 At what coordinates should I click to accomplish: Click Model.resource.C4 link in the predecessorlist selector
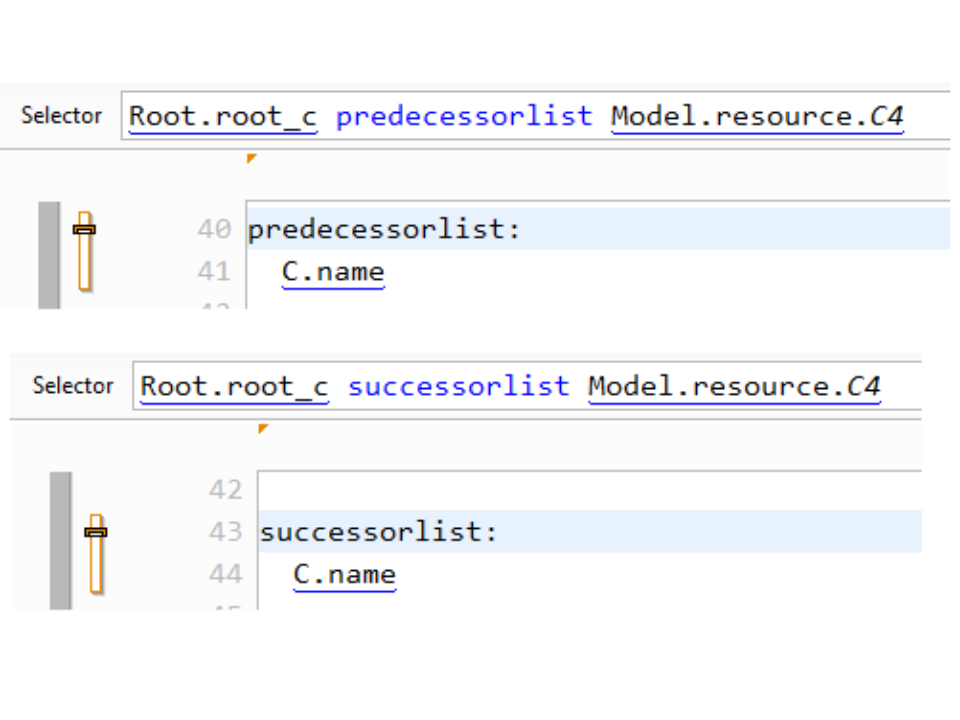[757, 116]
